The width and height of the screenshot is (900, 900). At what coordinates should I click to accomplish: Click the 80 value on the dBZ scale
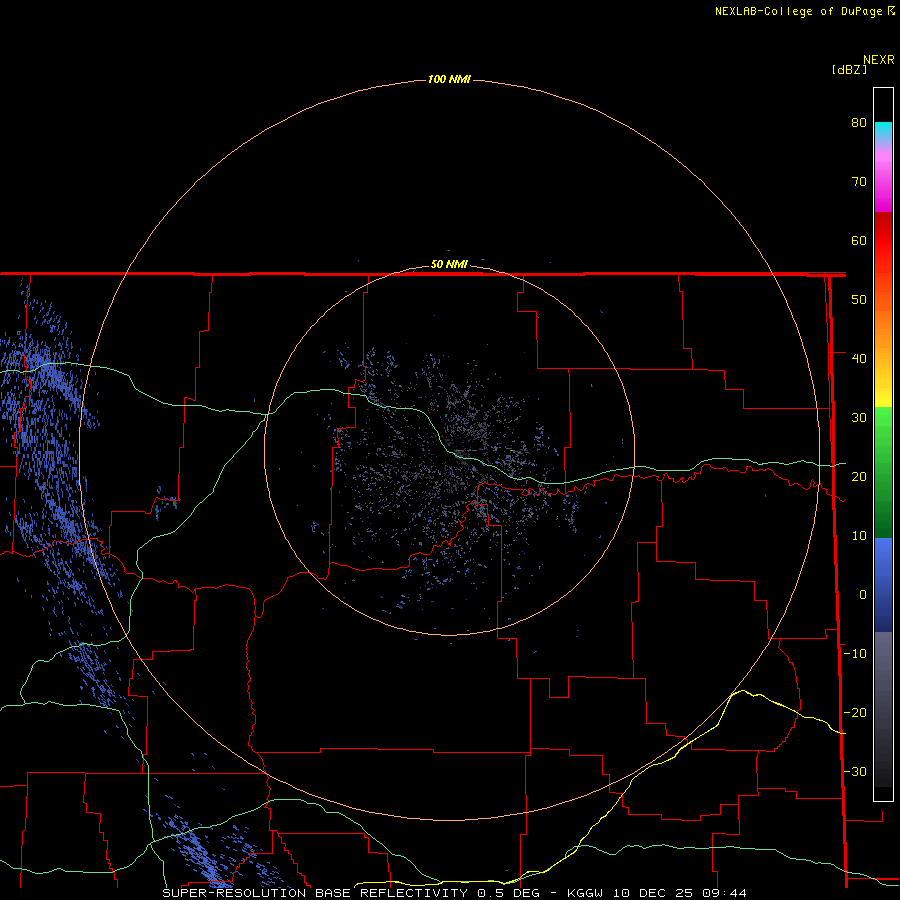point(859,123)
